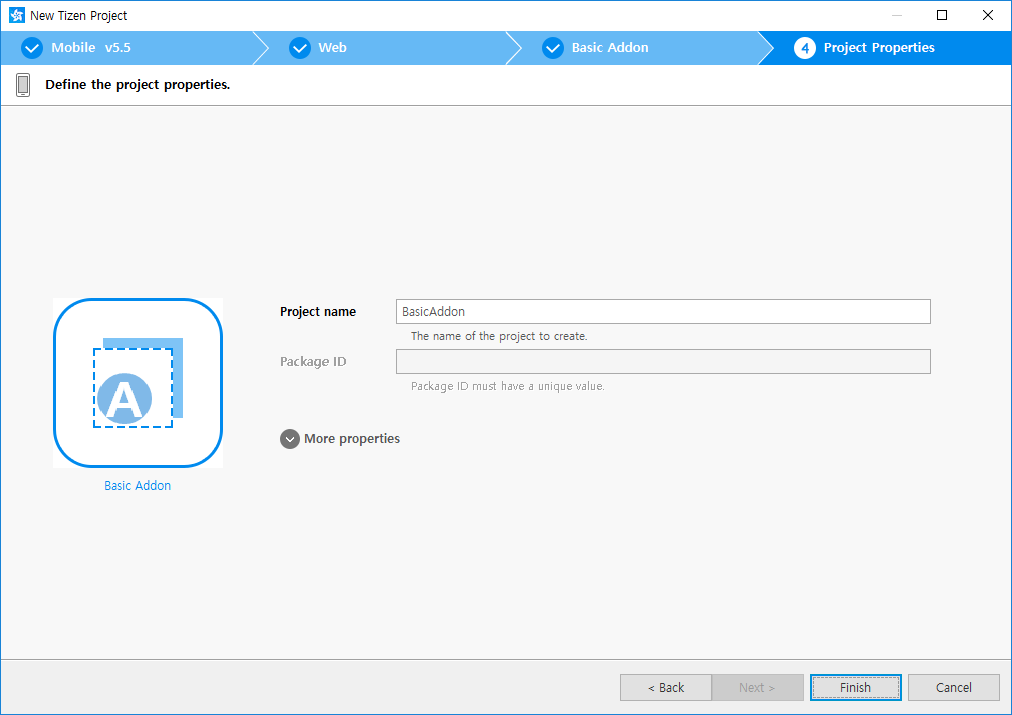Close the New Tizen Project window
Screen dimensions: 1012x715
coord(988,15)
